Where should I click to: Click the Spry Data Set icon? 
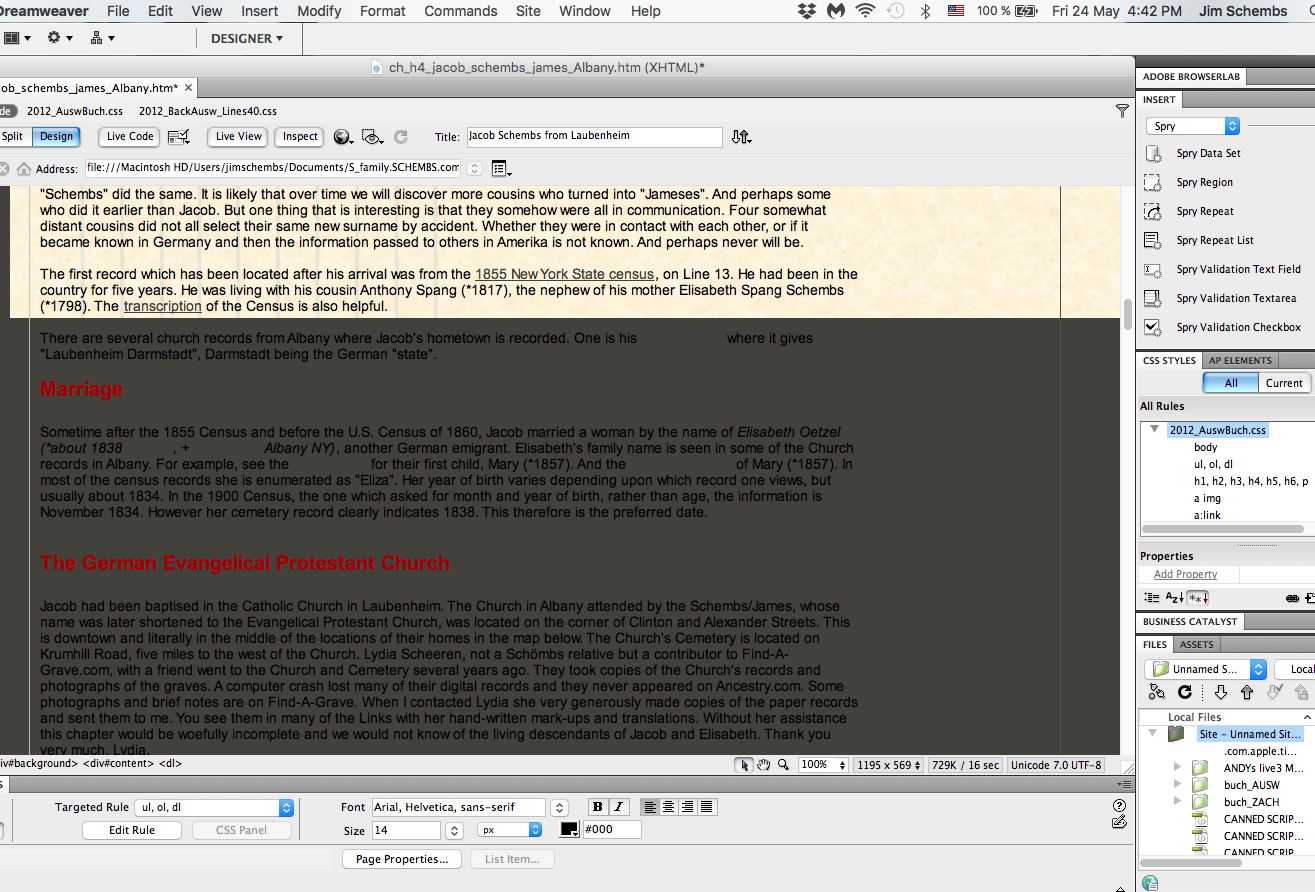[1153, 154]
